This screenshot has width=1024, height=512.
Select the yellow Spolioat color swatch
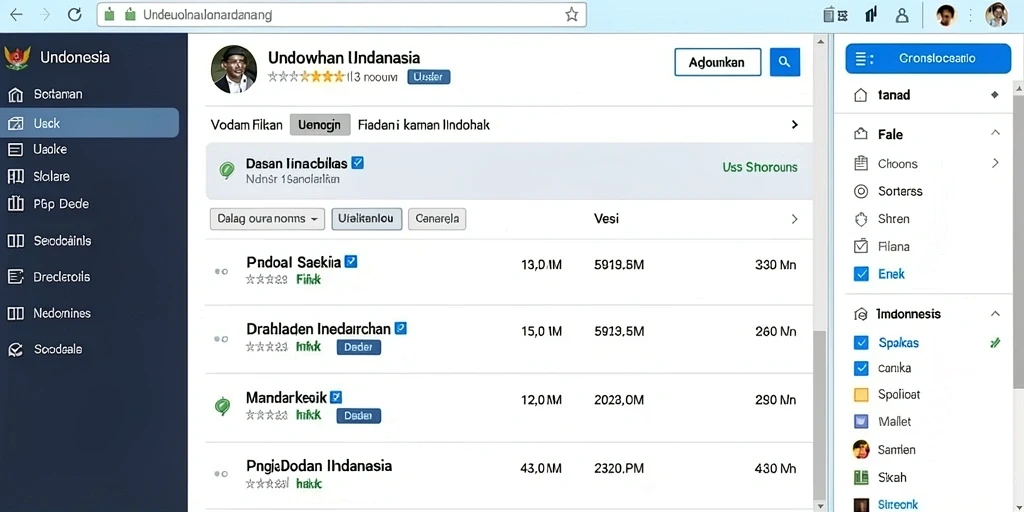pos(861,394)
